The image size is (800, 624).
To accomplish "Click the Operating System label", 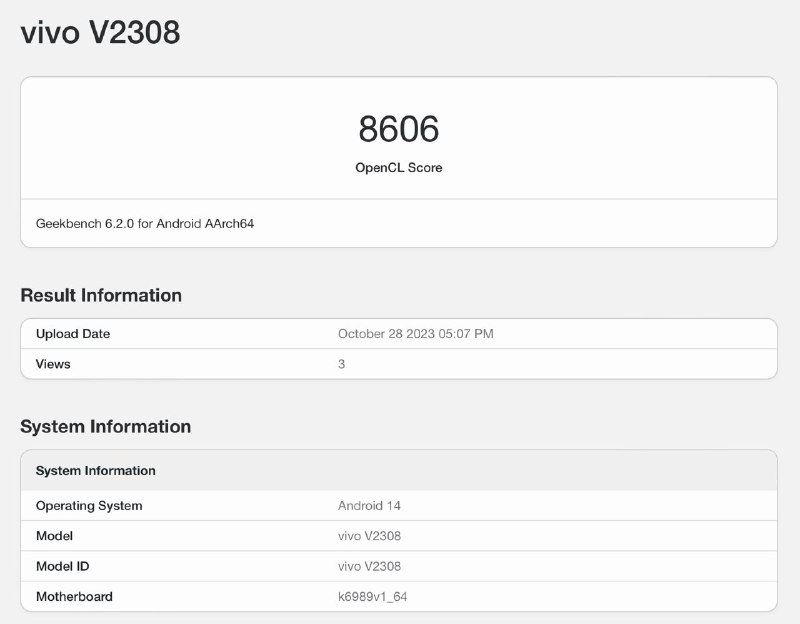I will 89,506.
